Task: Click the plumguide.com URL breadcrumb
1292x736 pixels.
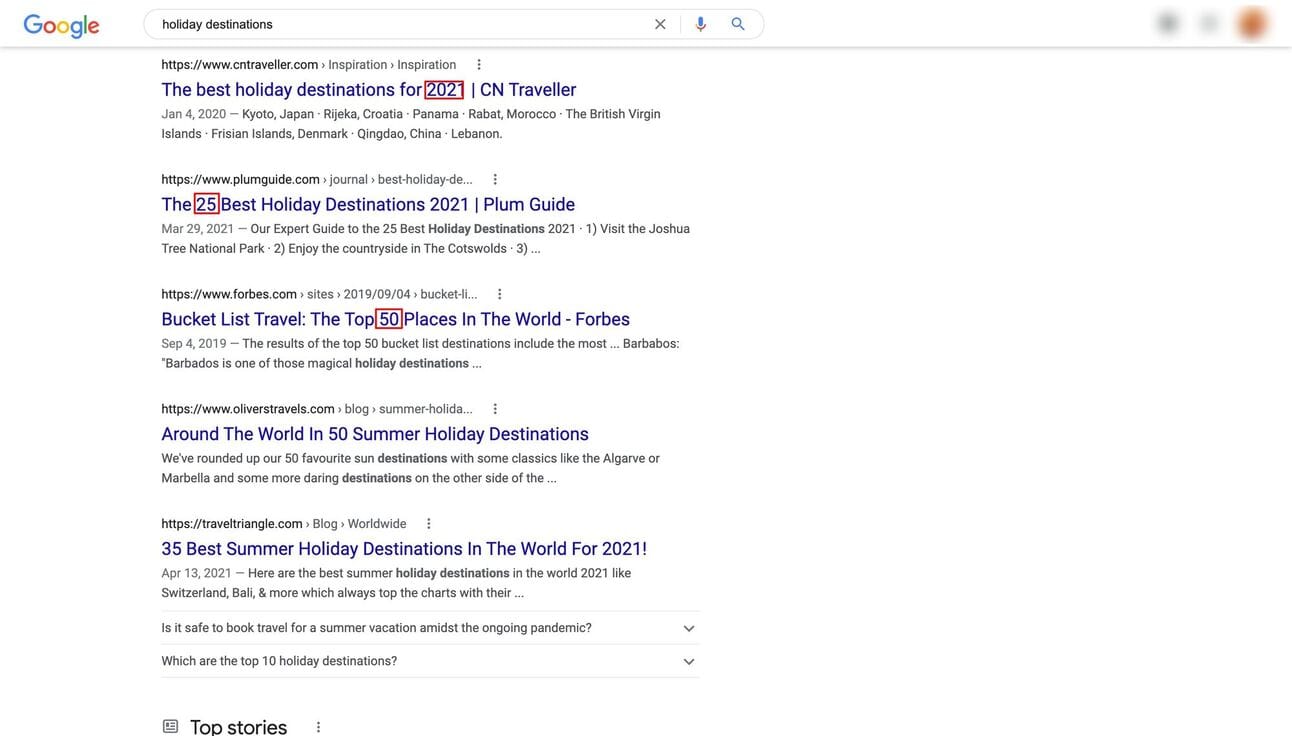Action: [317, 180]
